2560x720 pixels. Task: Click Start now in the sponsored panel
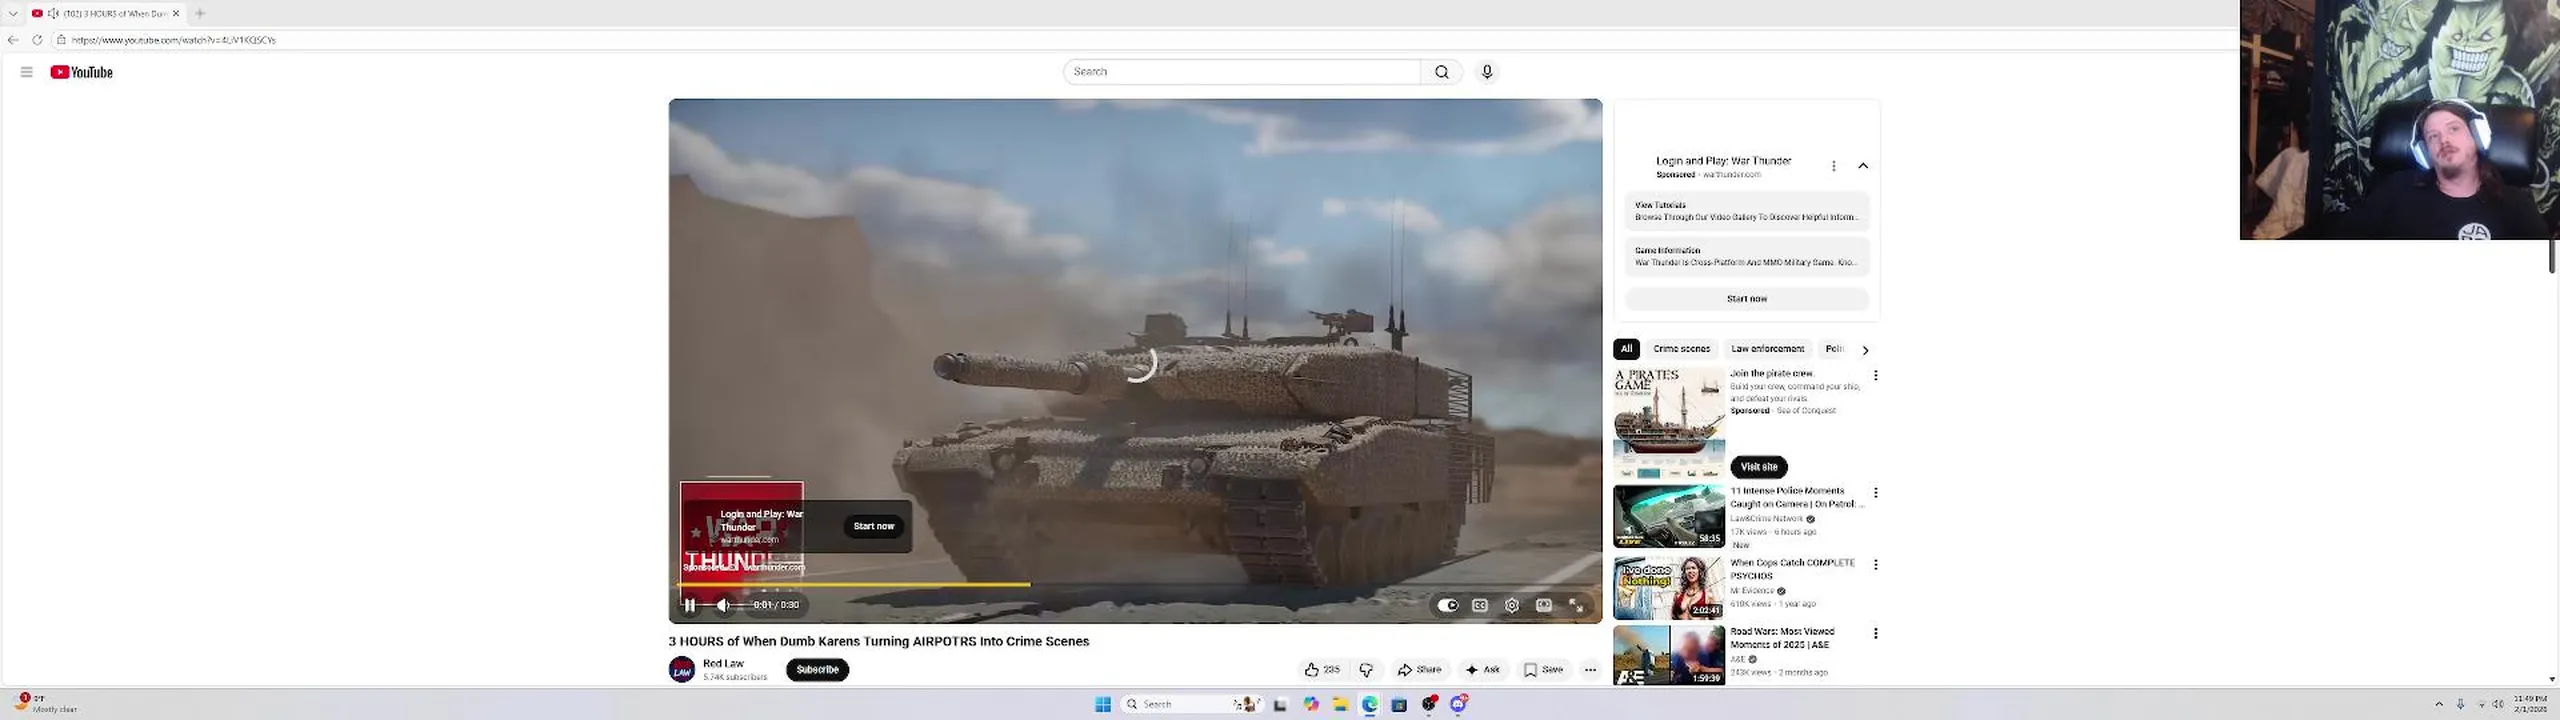pyautogui.click(x=1747, y=299)
